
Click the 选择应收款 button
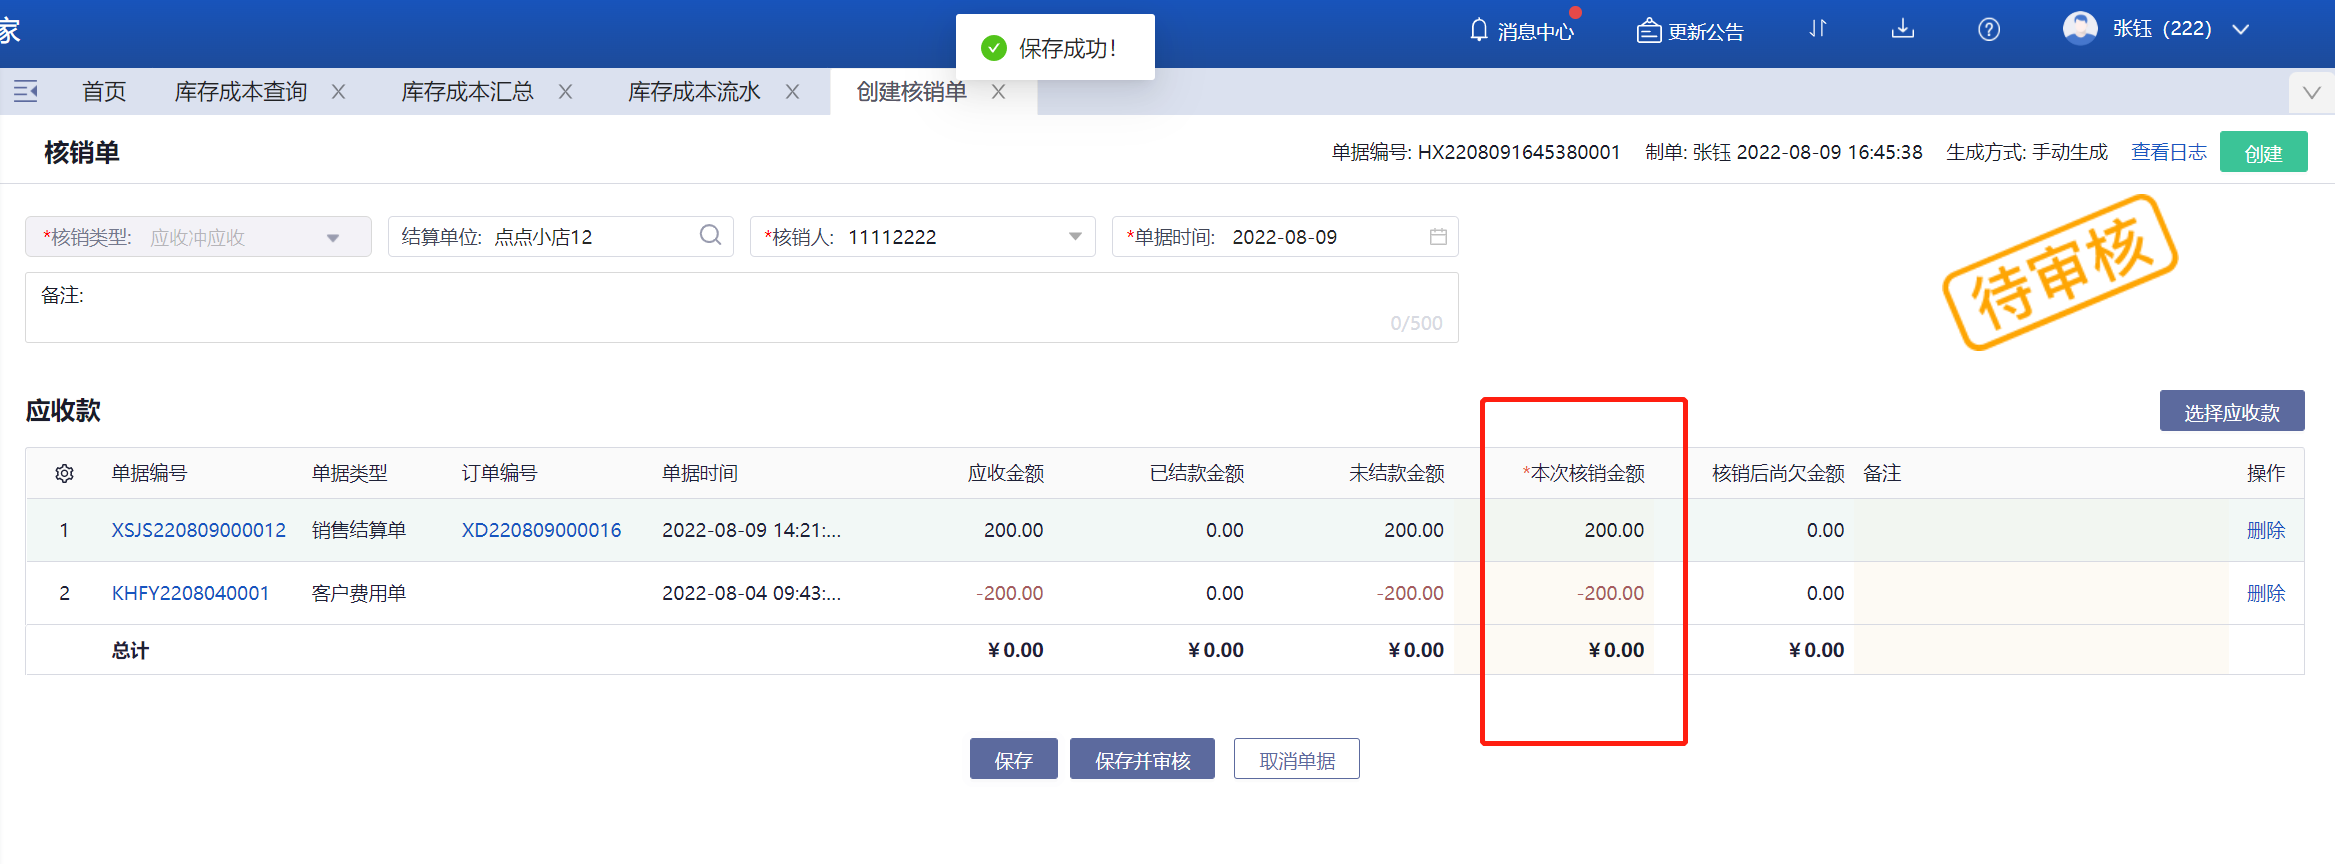(2231, 412)
